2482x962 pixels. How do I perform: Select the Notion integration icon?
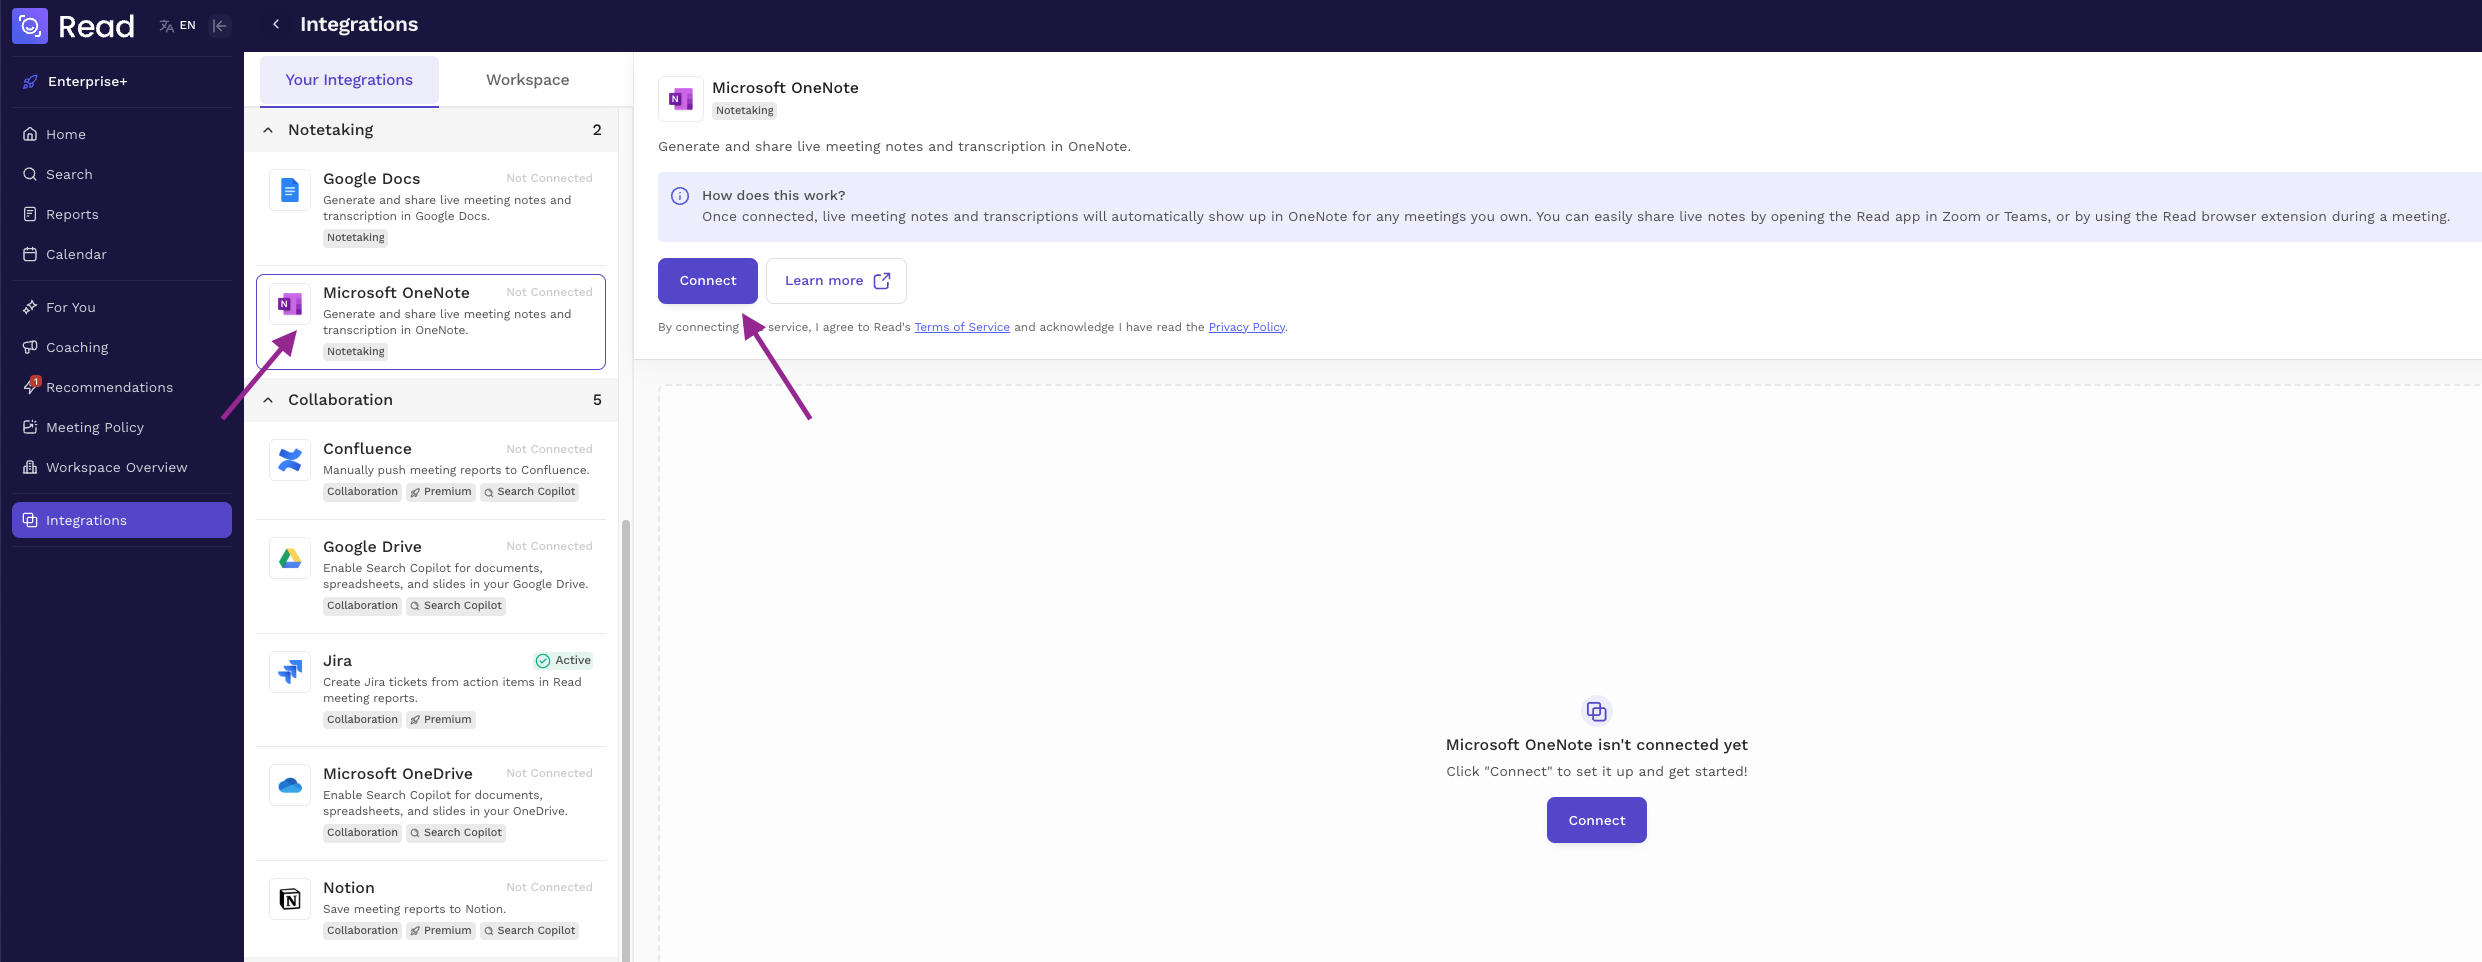(290, 899)
